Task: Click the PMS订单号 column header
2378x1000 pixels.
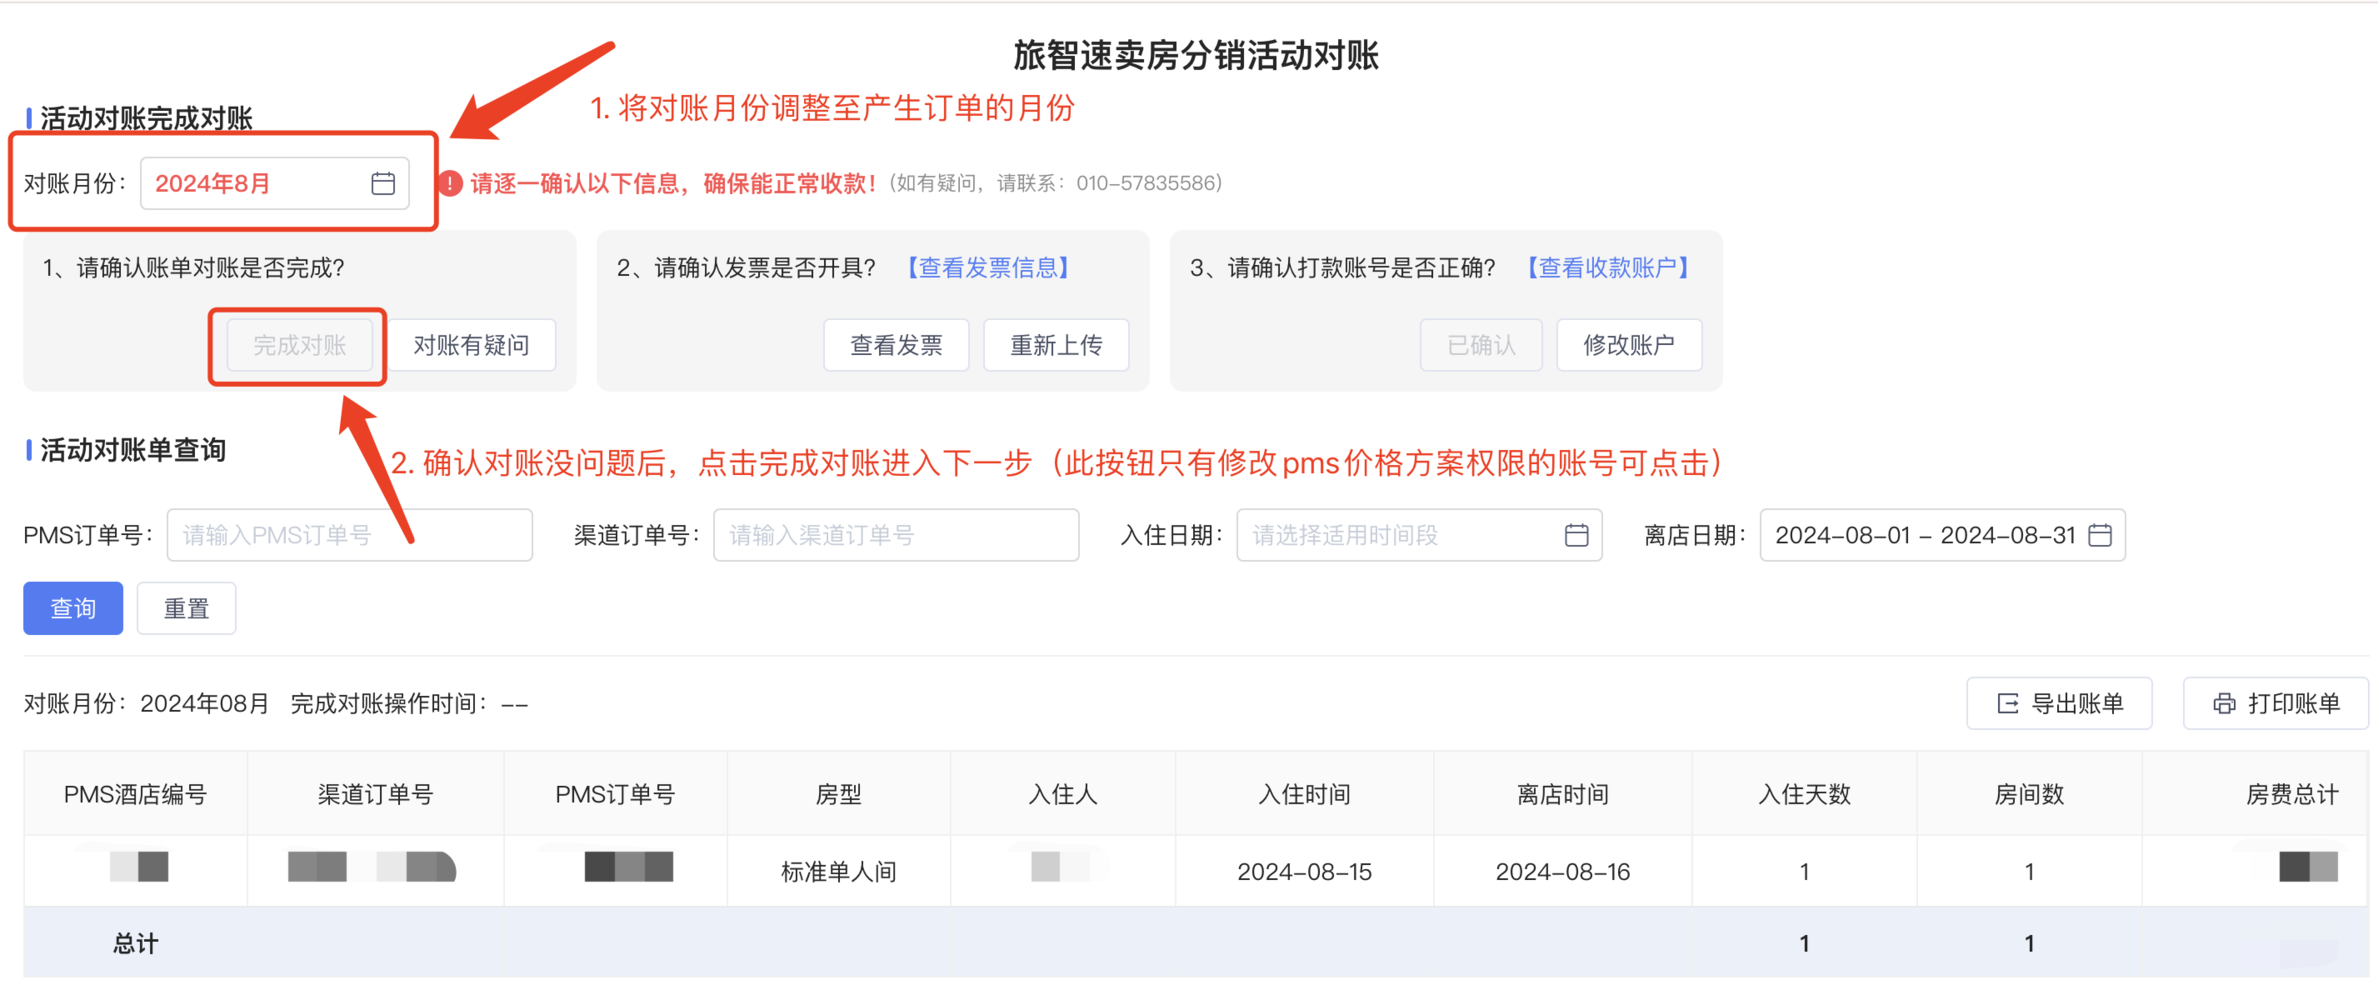Action: point(615,795)
